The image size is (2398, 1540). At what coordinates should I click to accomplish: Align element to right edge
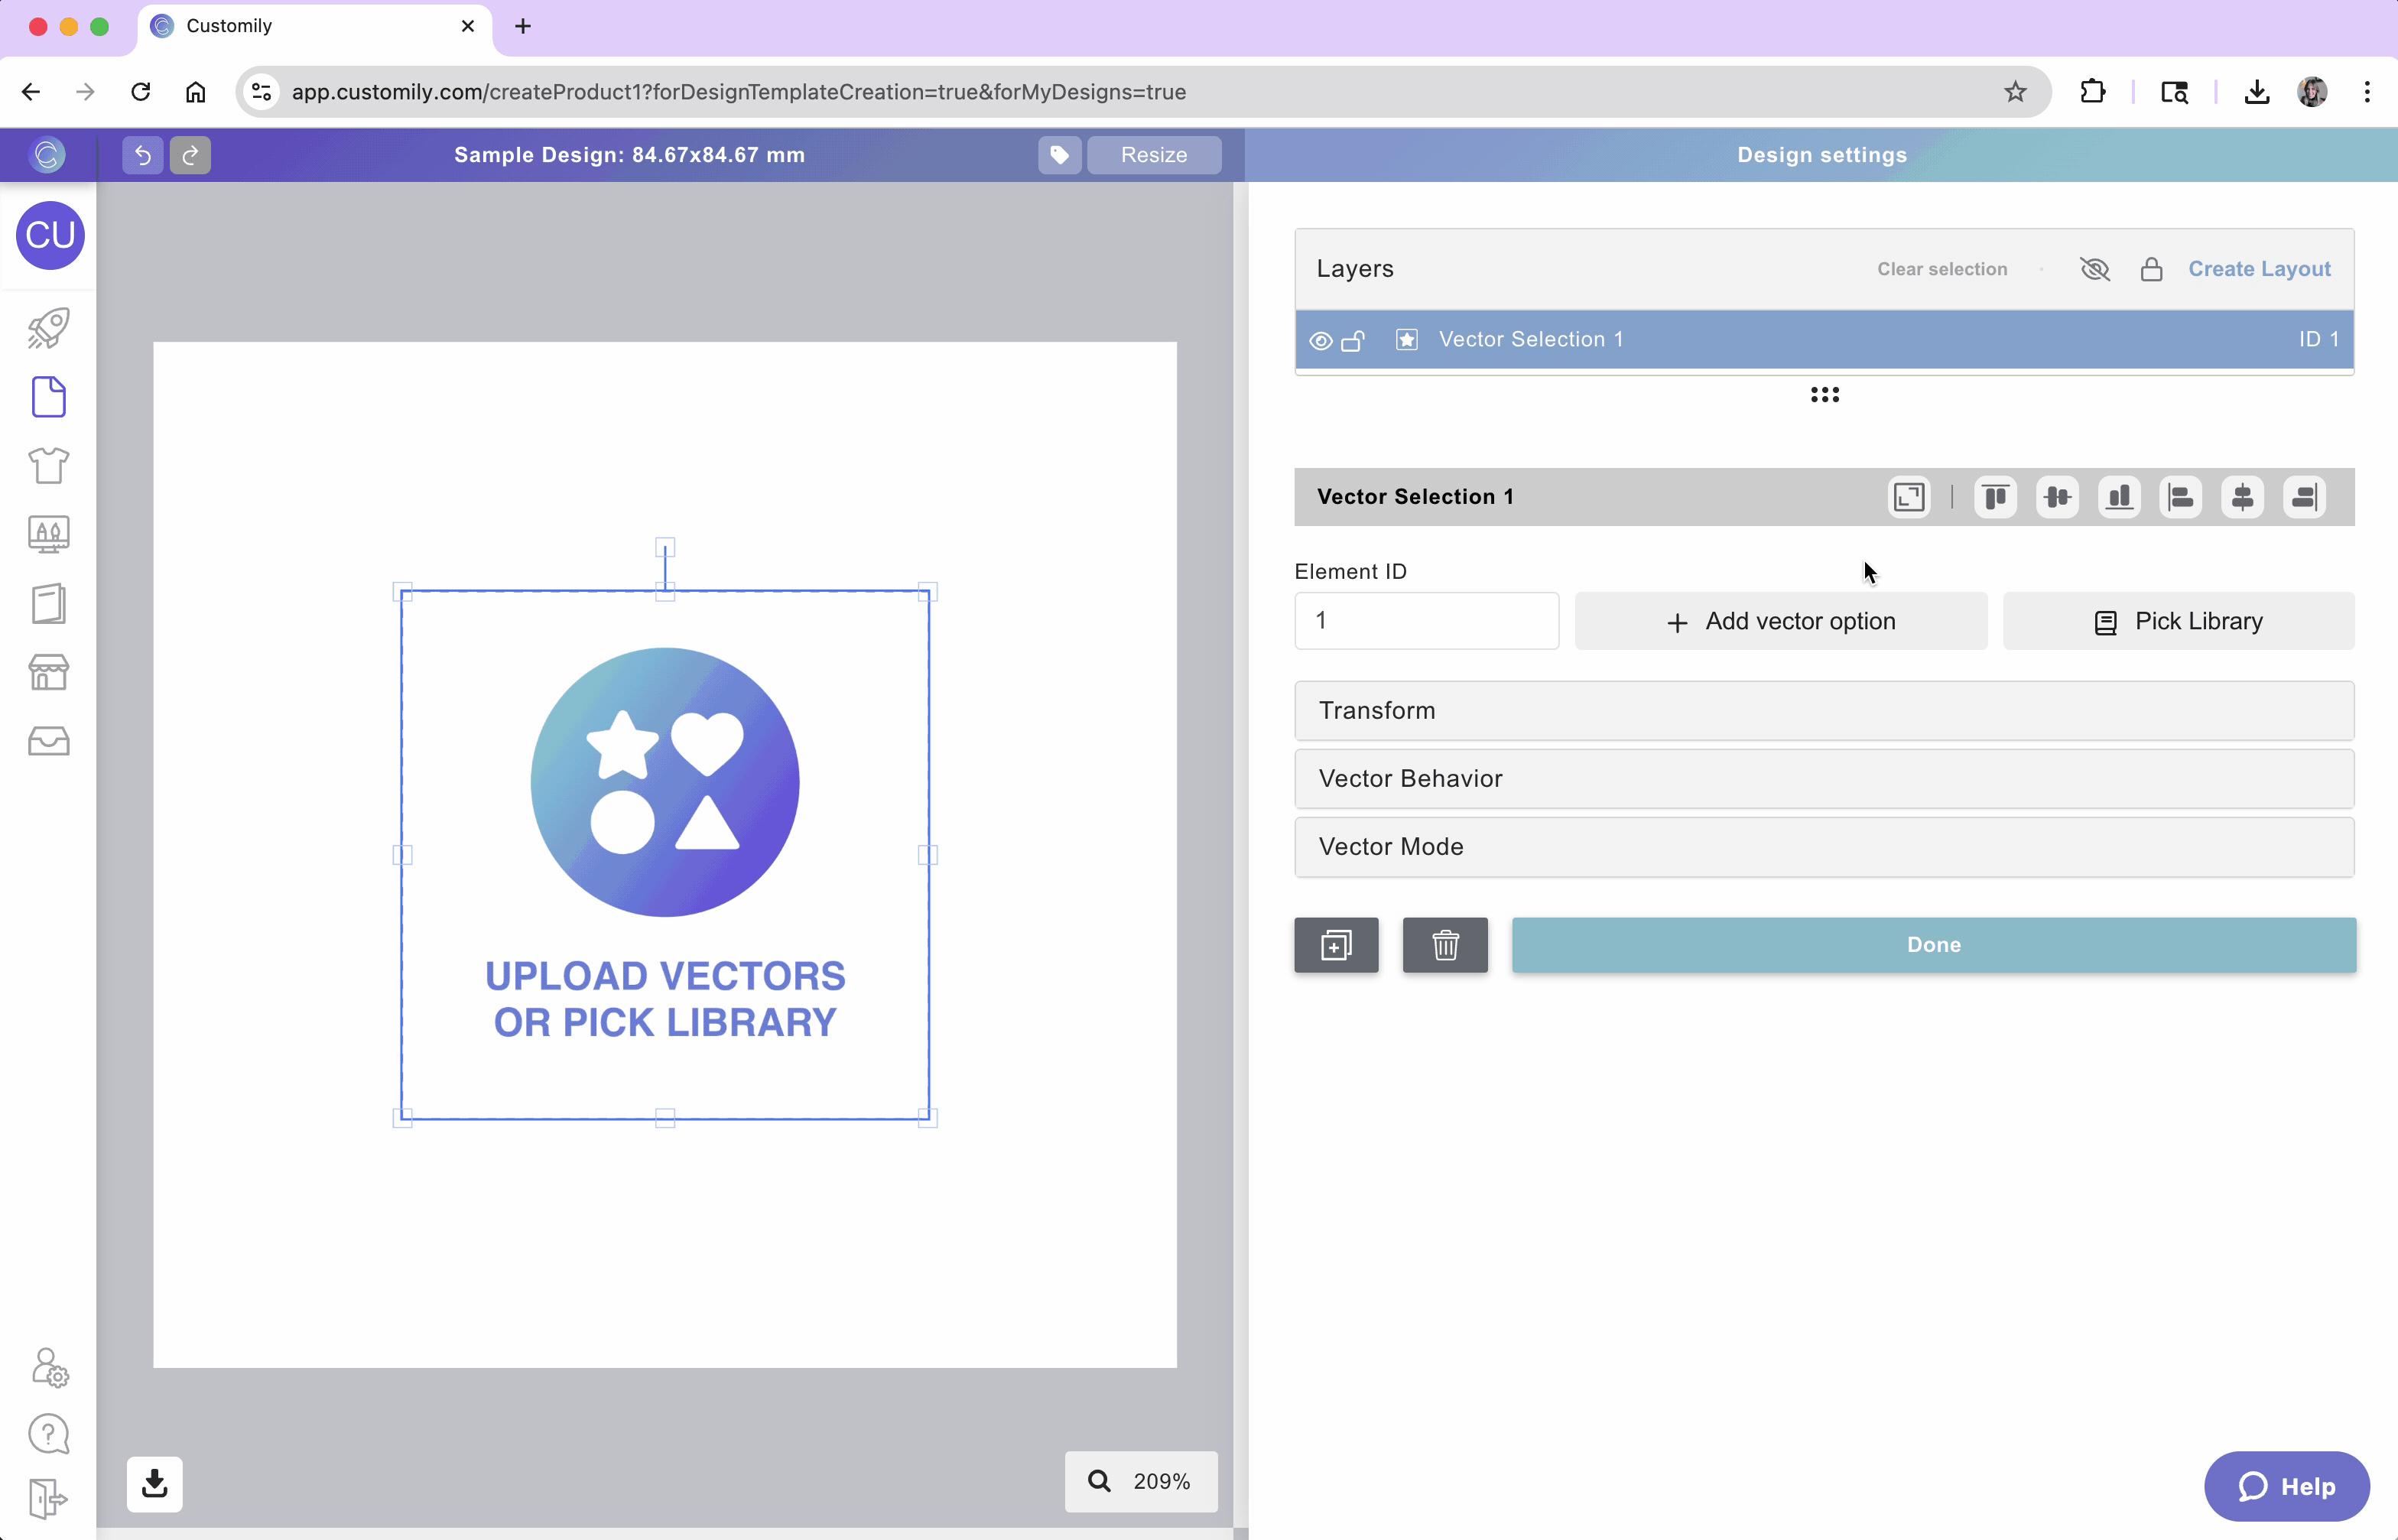coord(2304,497)
